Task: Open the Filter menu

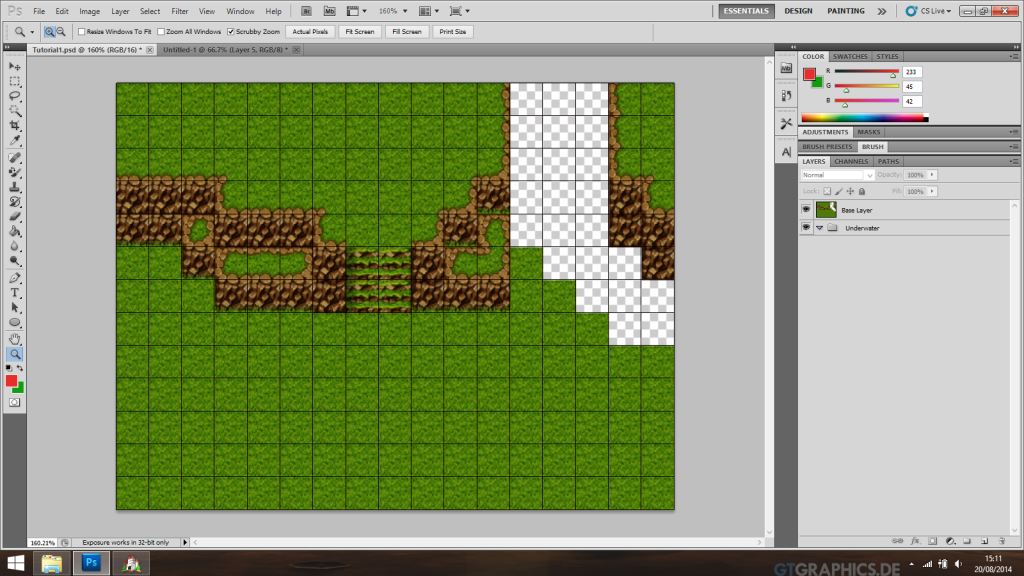Action: point(180,11)
